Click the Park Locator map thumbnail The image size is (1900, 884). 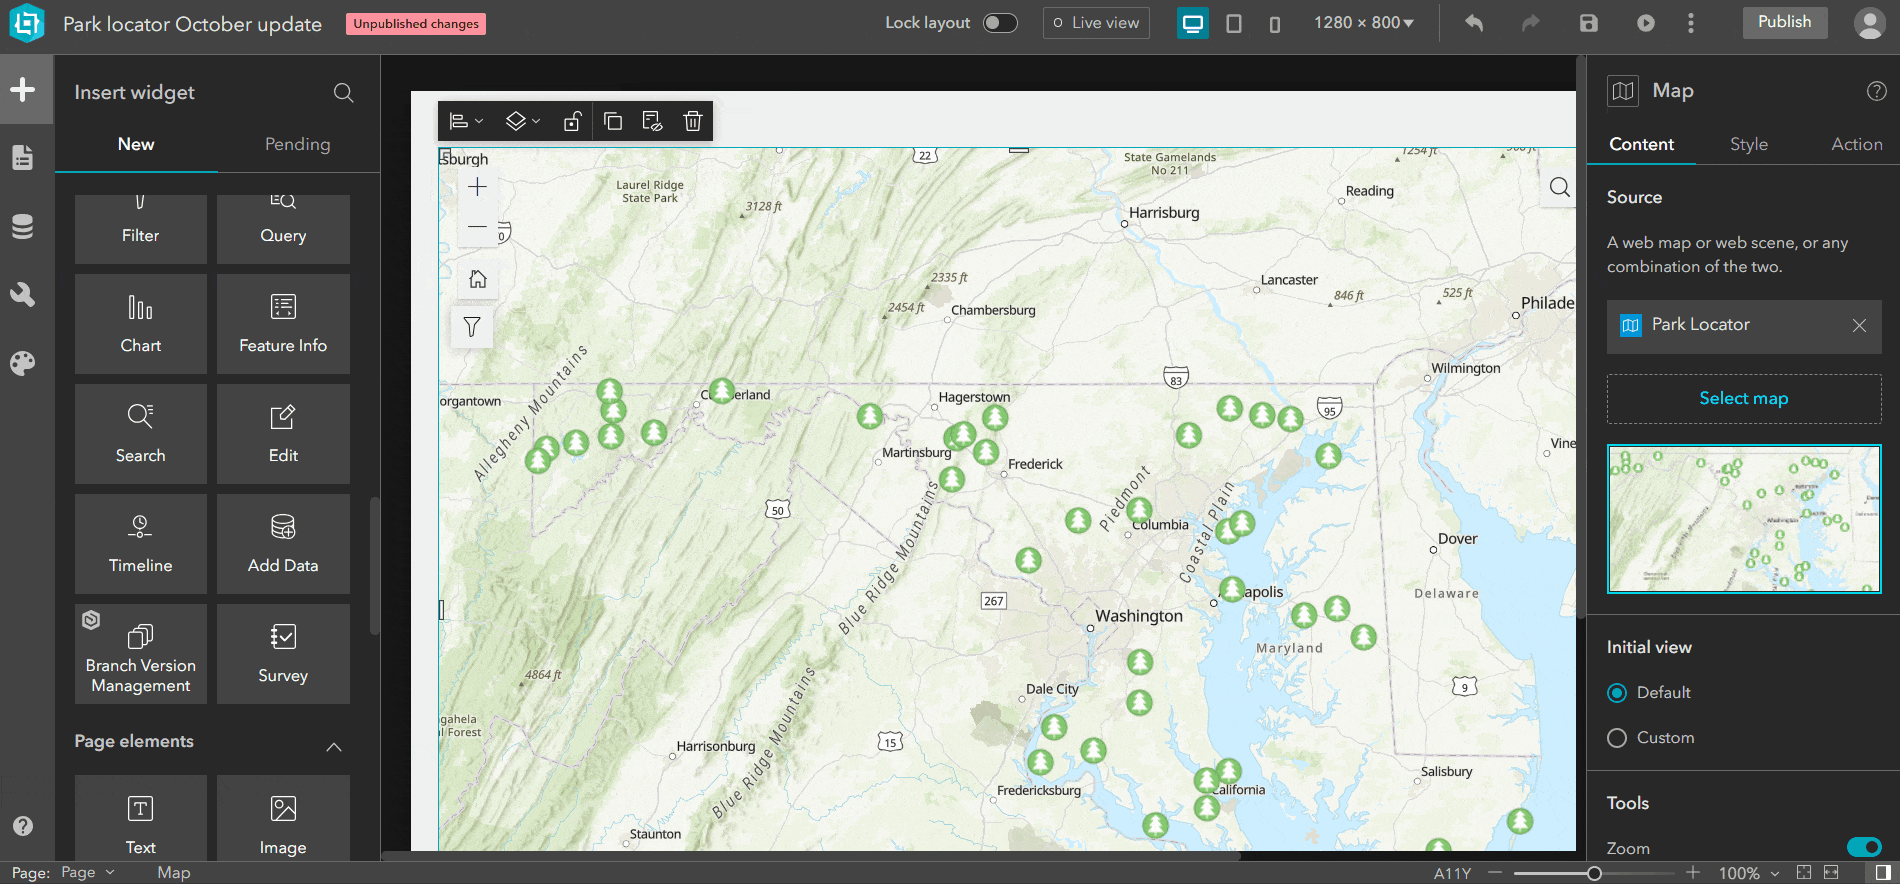tap(1743, 519)
